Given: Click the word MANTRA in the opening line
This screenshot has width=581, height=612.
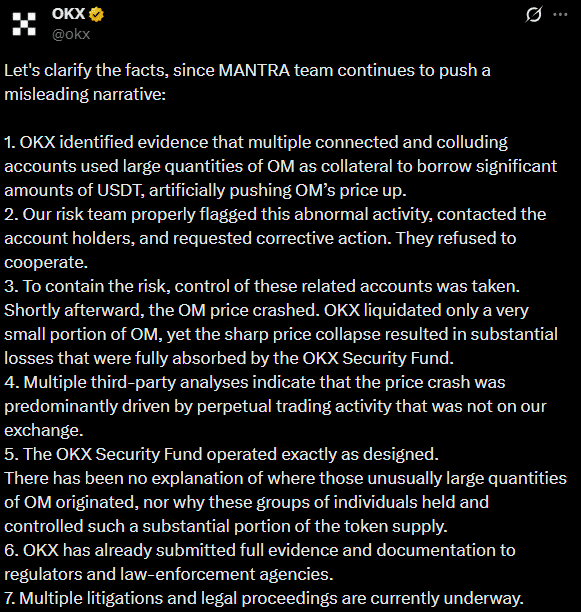Looking at the screenshot, I should (254, 71).
